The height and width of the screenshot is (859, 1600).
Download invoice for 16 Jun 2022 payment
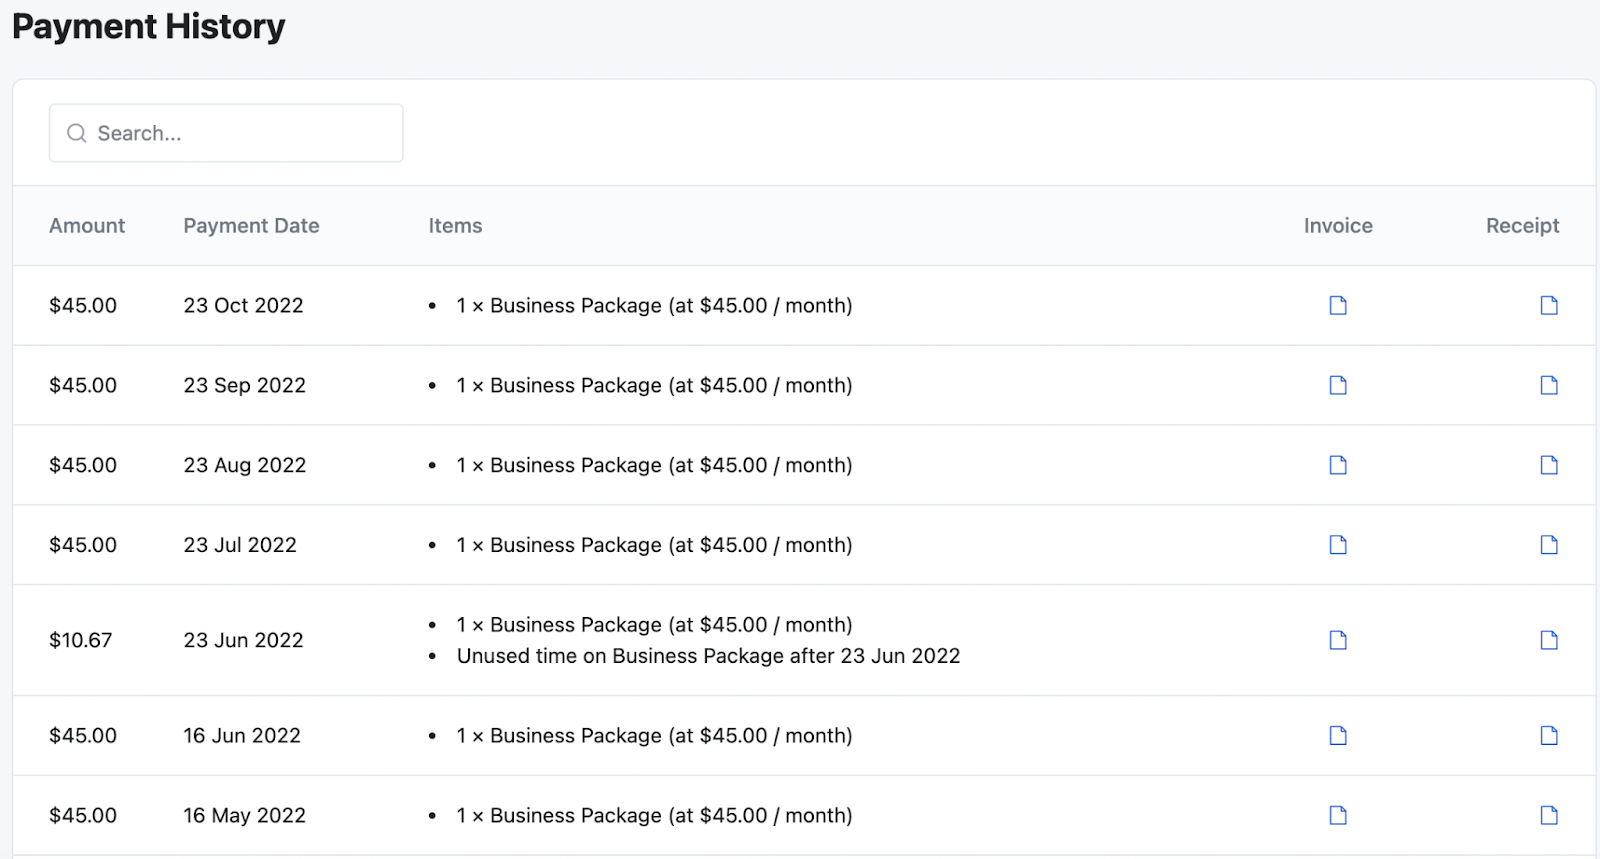point(1338,736)
